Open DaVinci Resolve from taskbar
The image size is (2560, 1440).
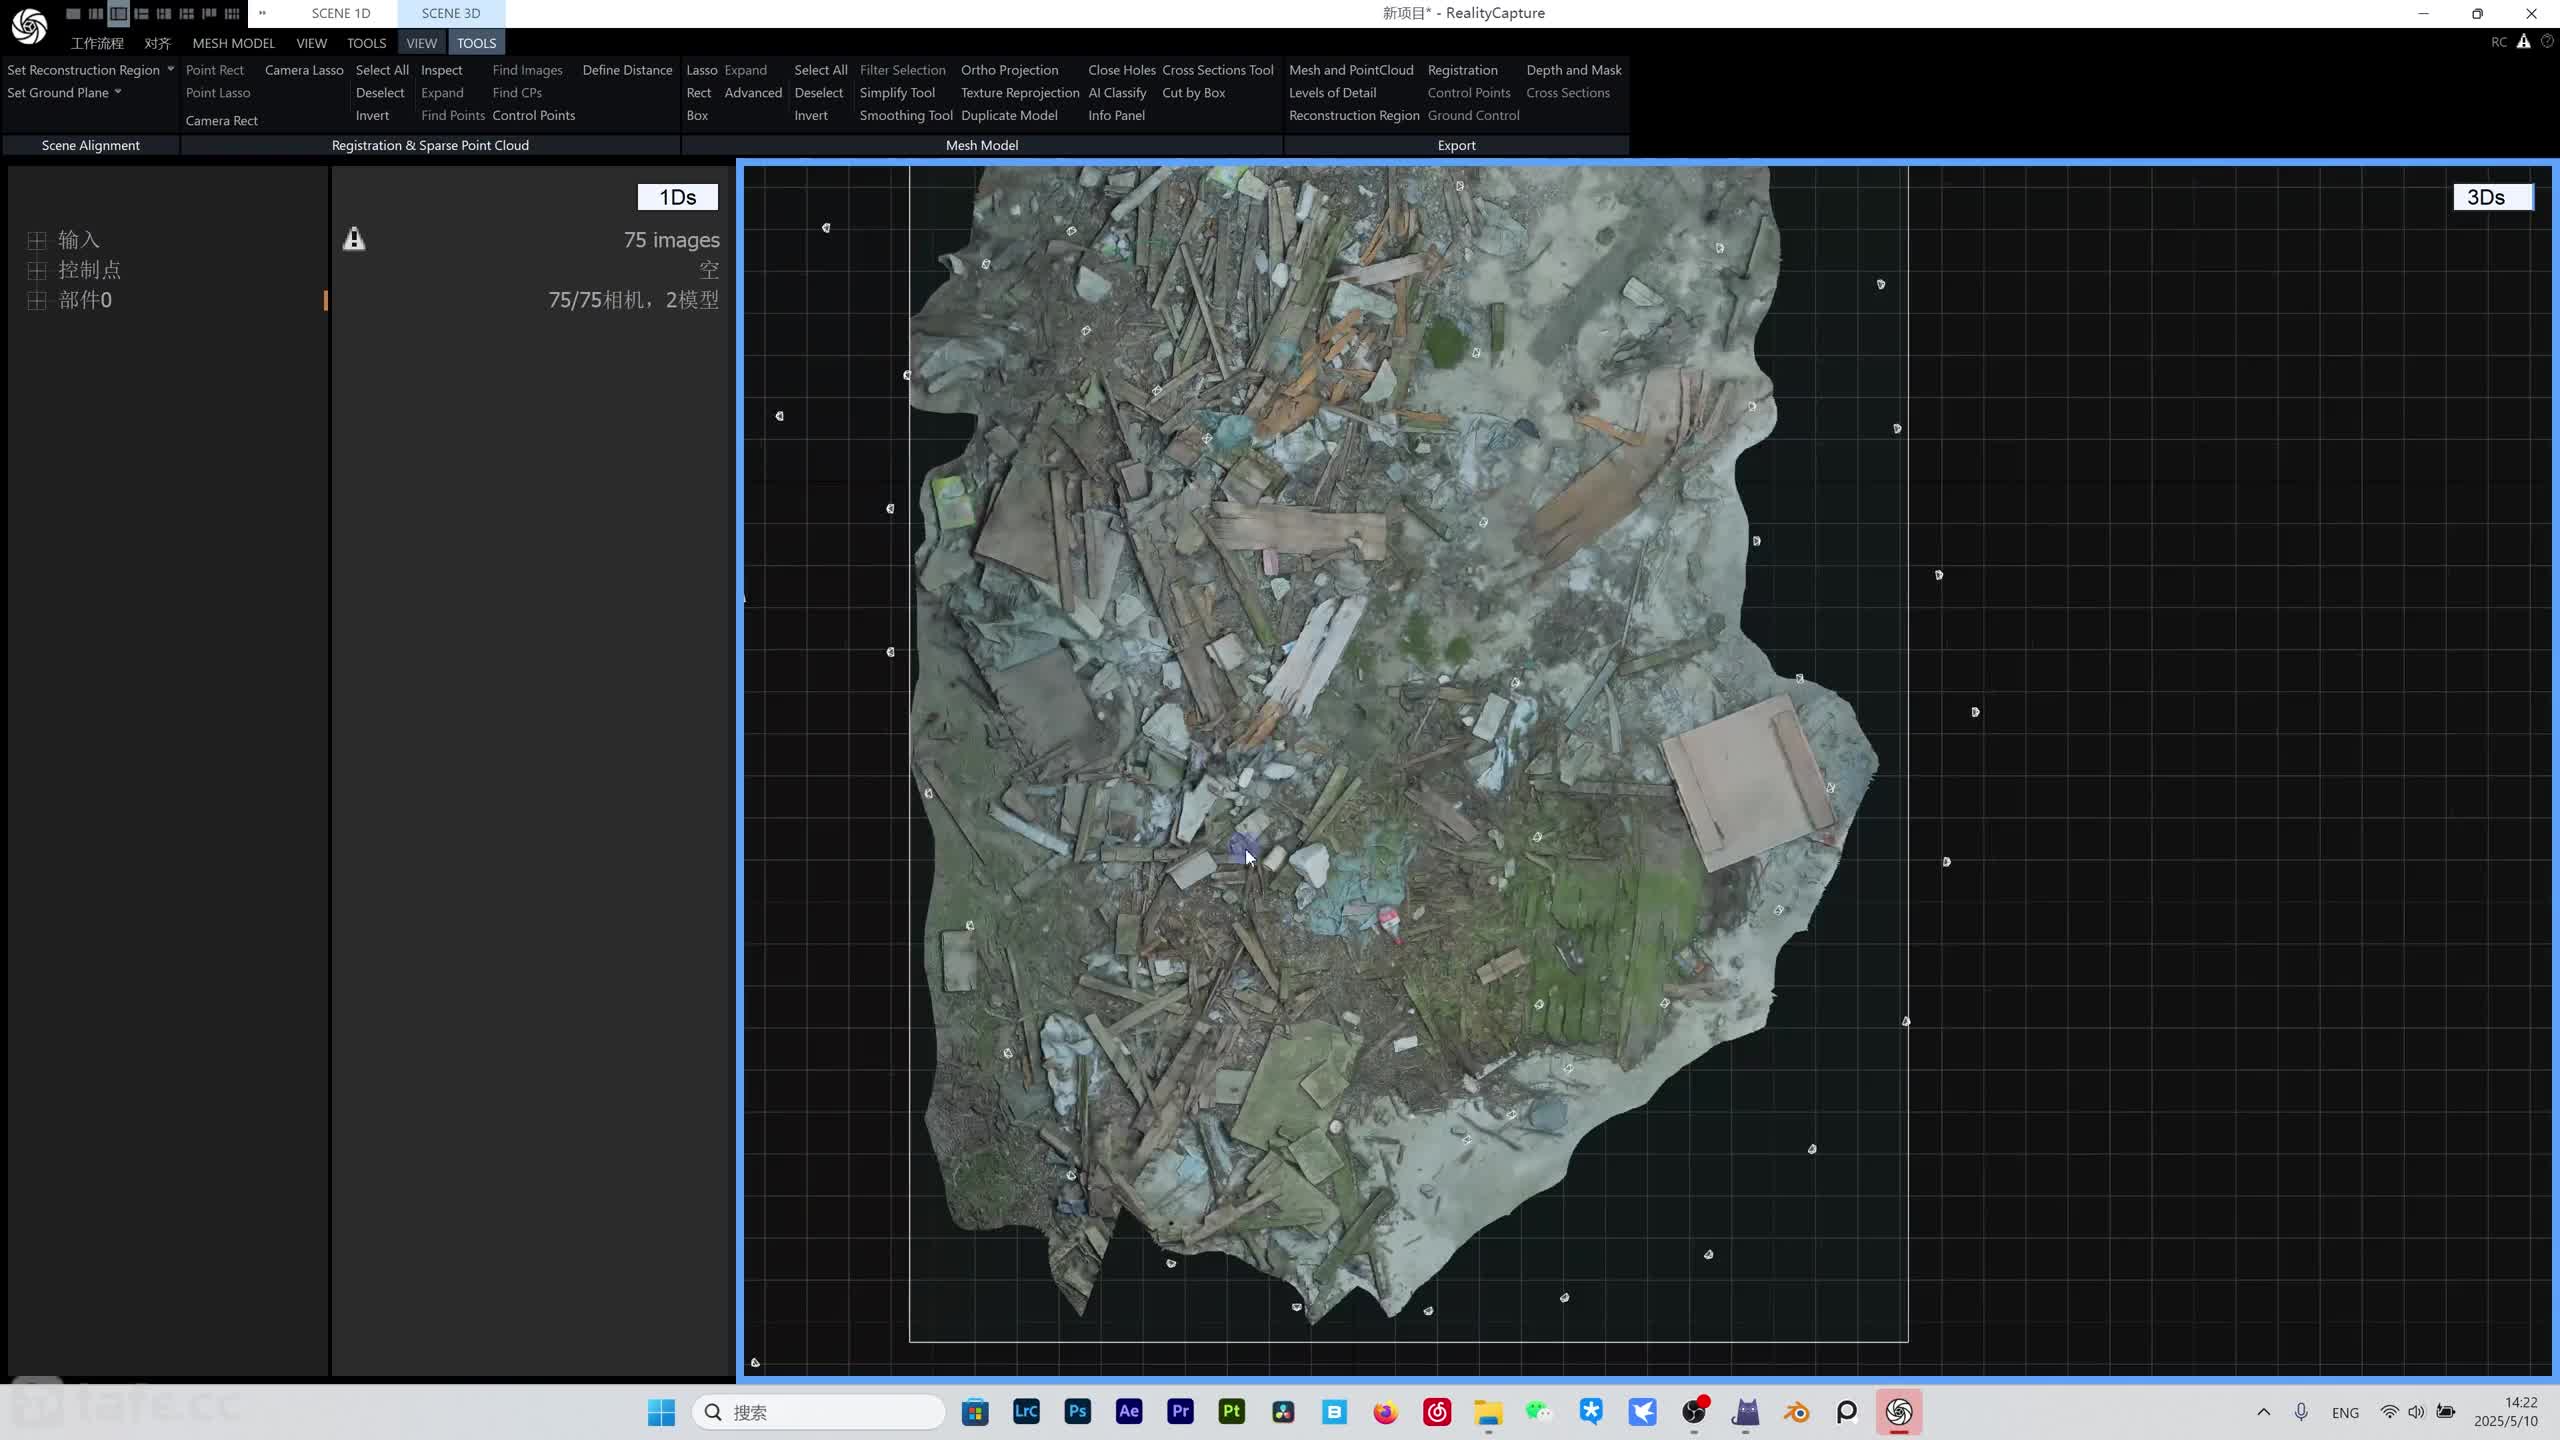pos(1283,1412)
